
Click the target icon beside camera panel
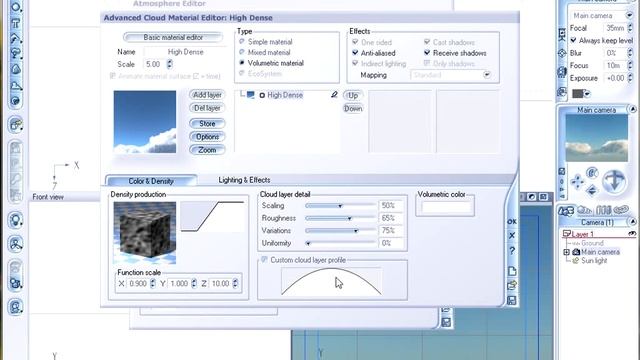(x=562, y=53)
